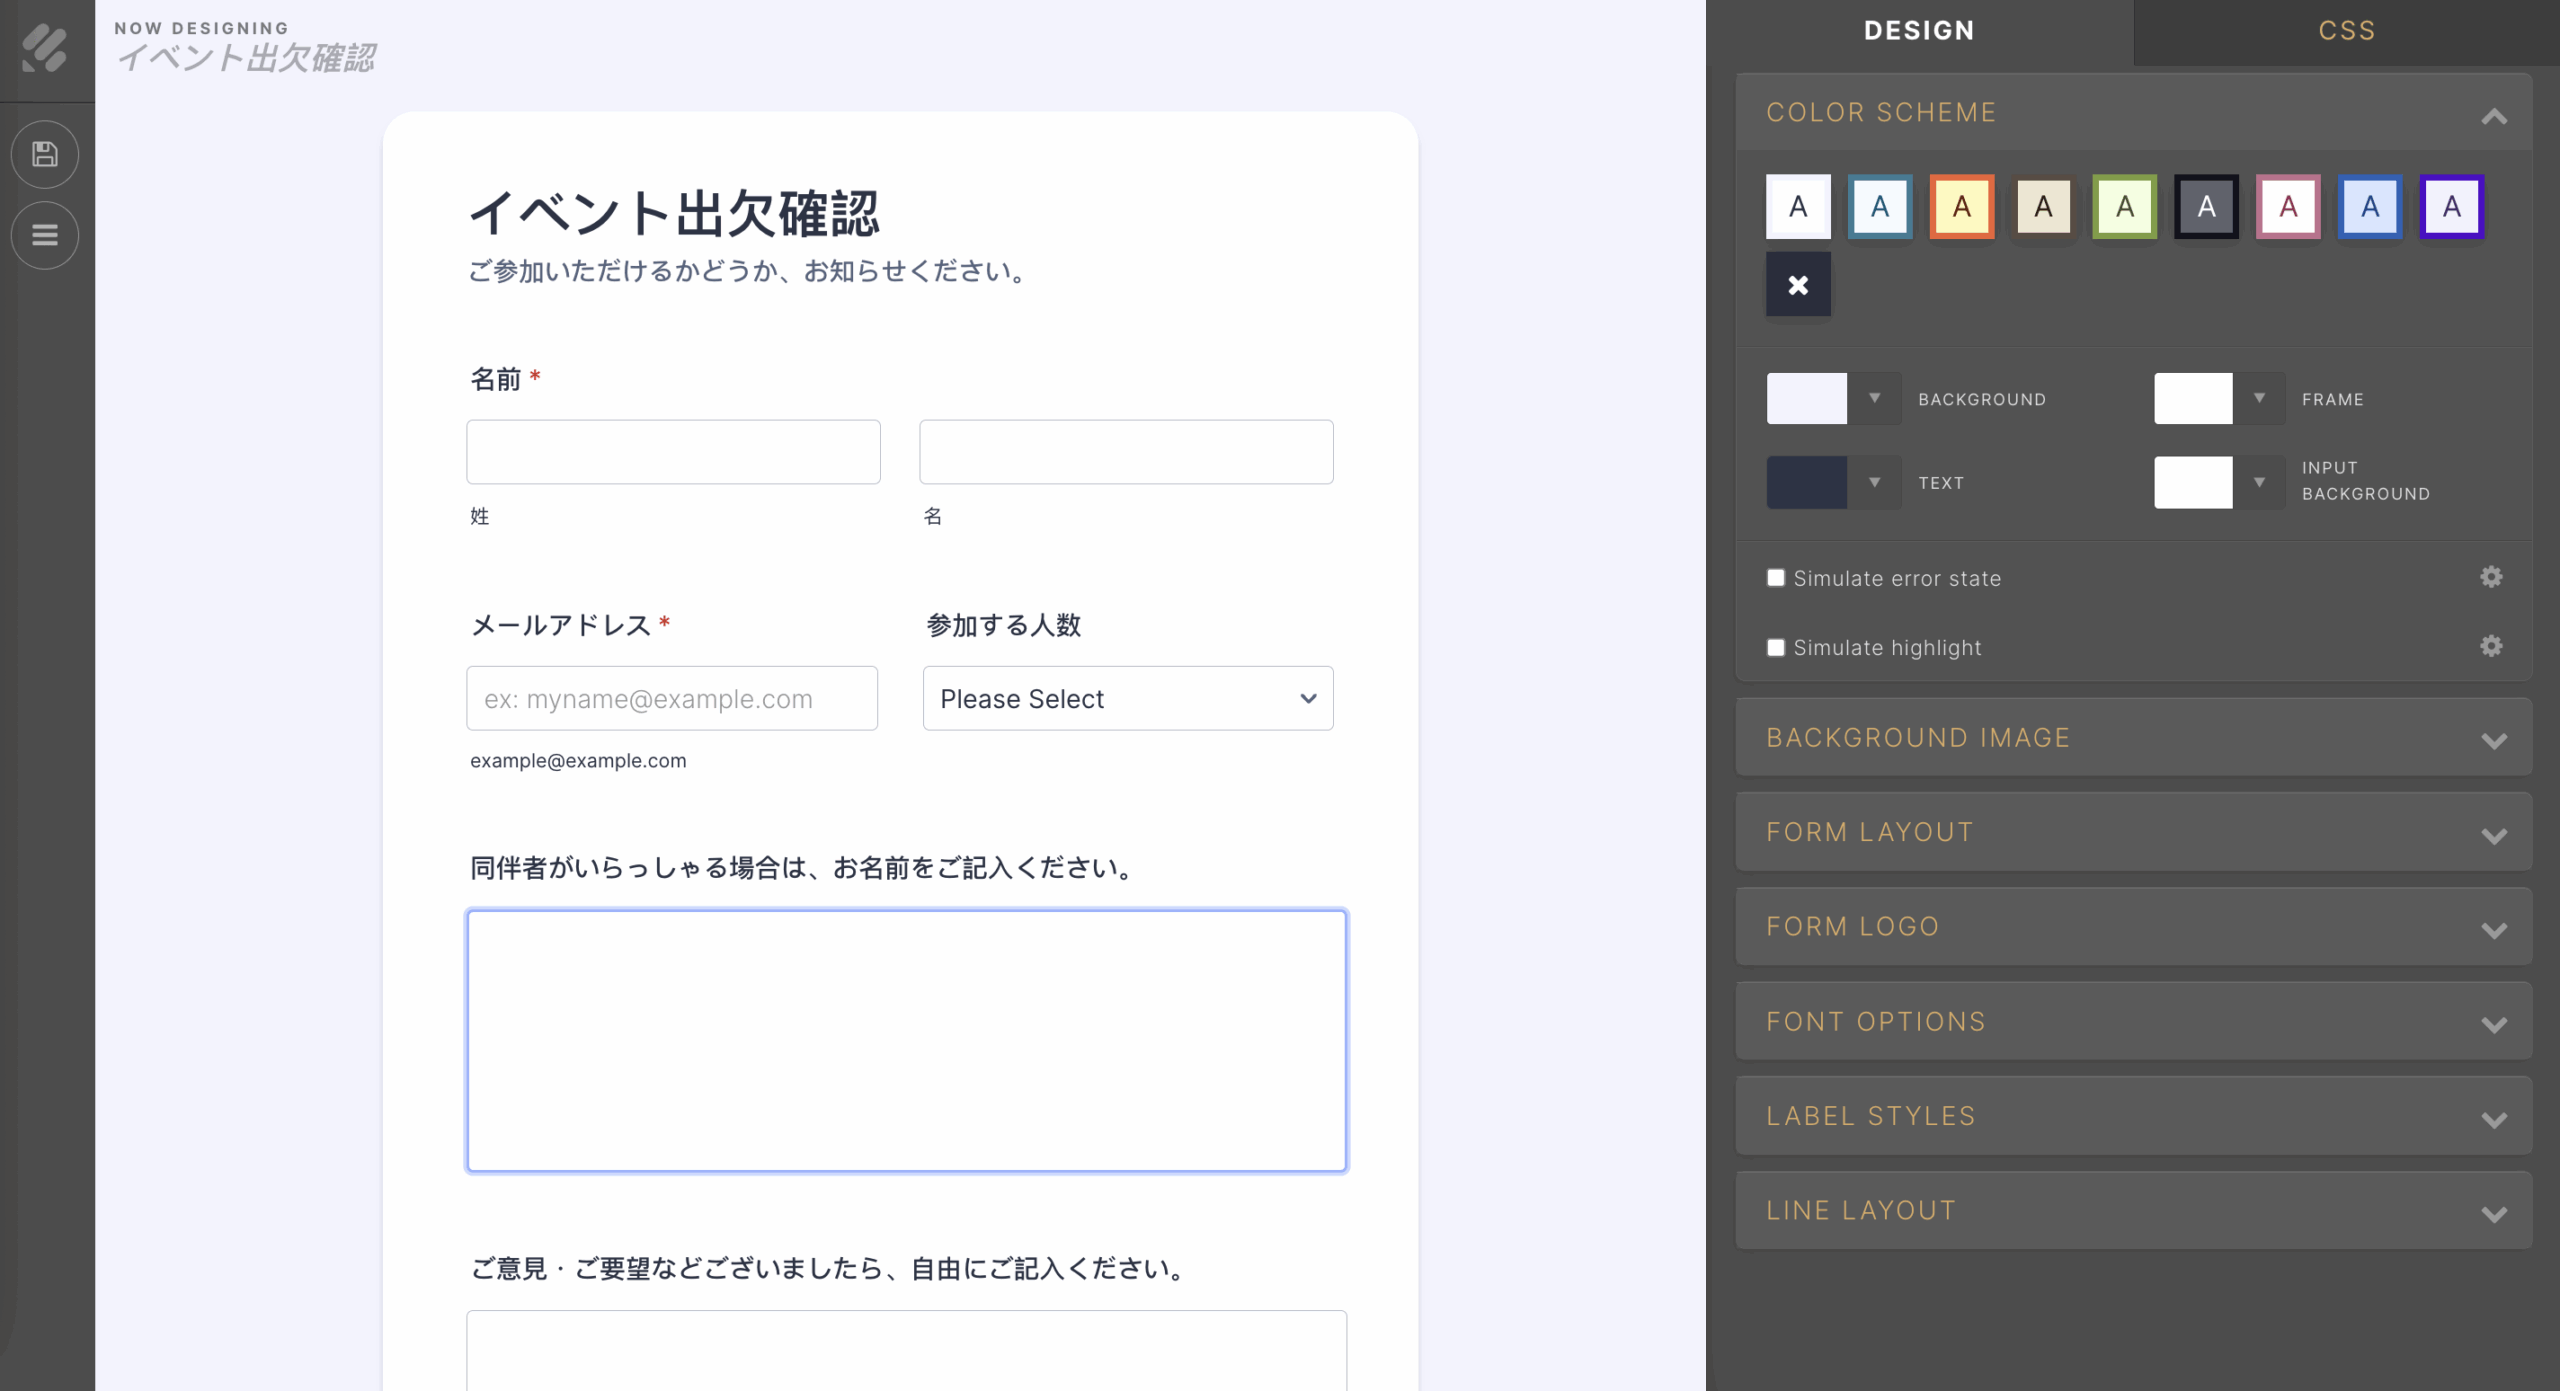Viewport: 2560px width, 1391px height.
Task: Click the Jotform logo icon
Action: click(x=44, y=47)
